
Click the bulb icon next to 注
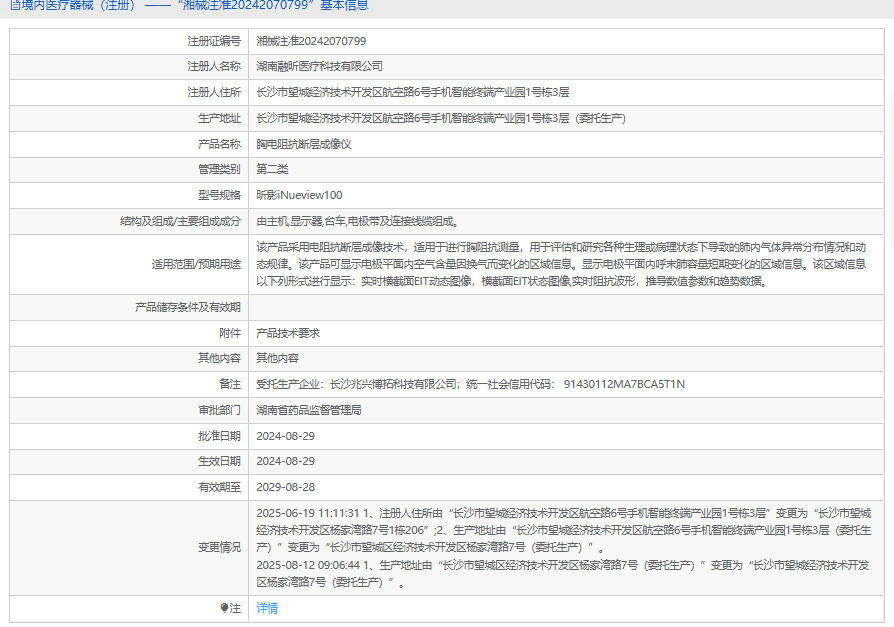point(224,608)
